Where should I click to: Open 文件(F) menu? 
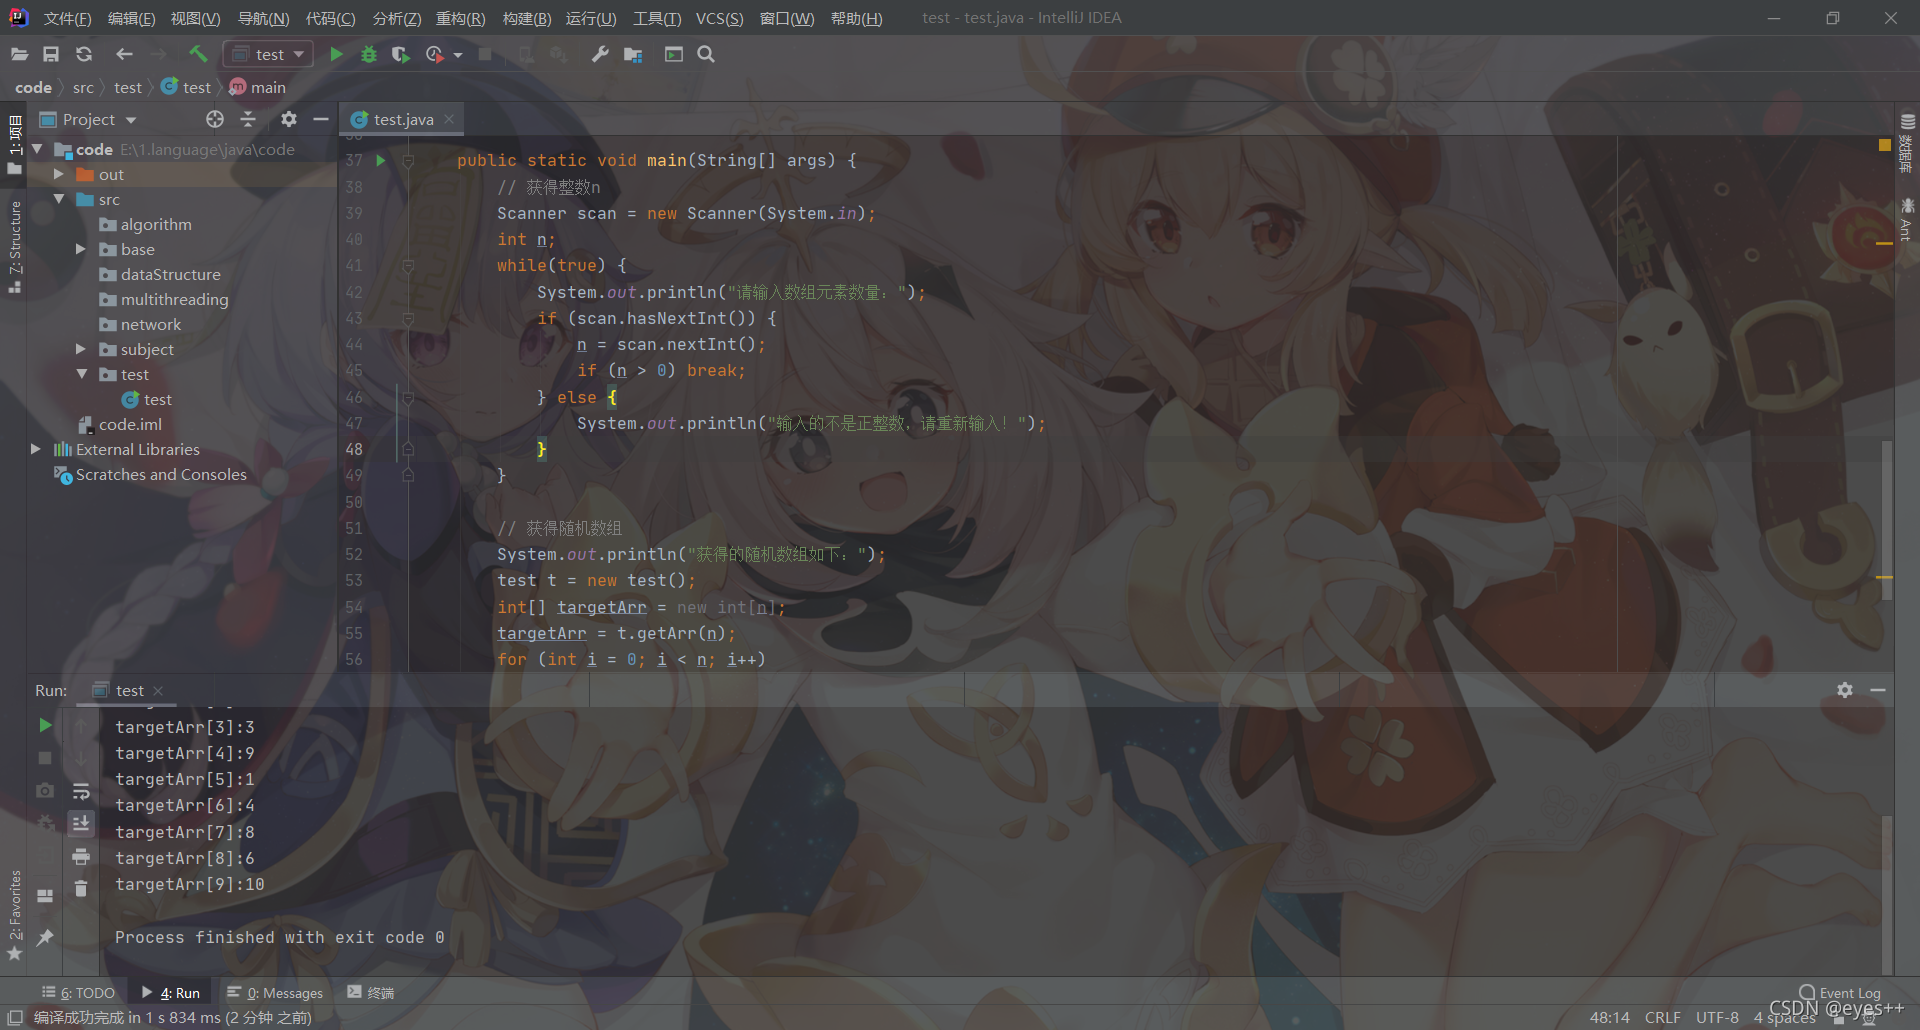click(x=67, y=18)
